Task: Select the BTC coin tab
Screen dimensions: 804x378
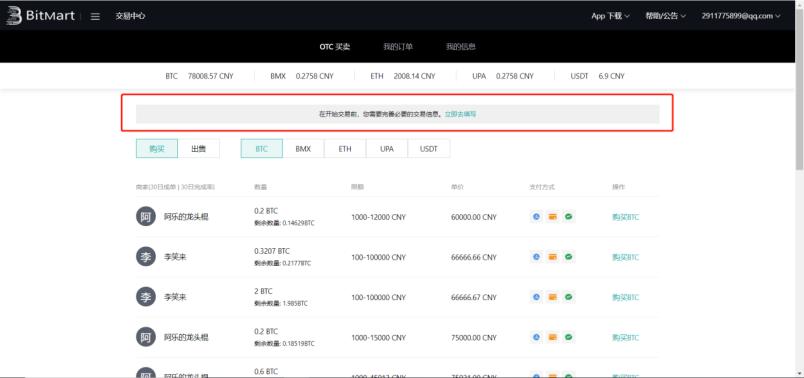Action: point(262,149)
